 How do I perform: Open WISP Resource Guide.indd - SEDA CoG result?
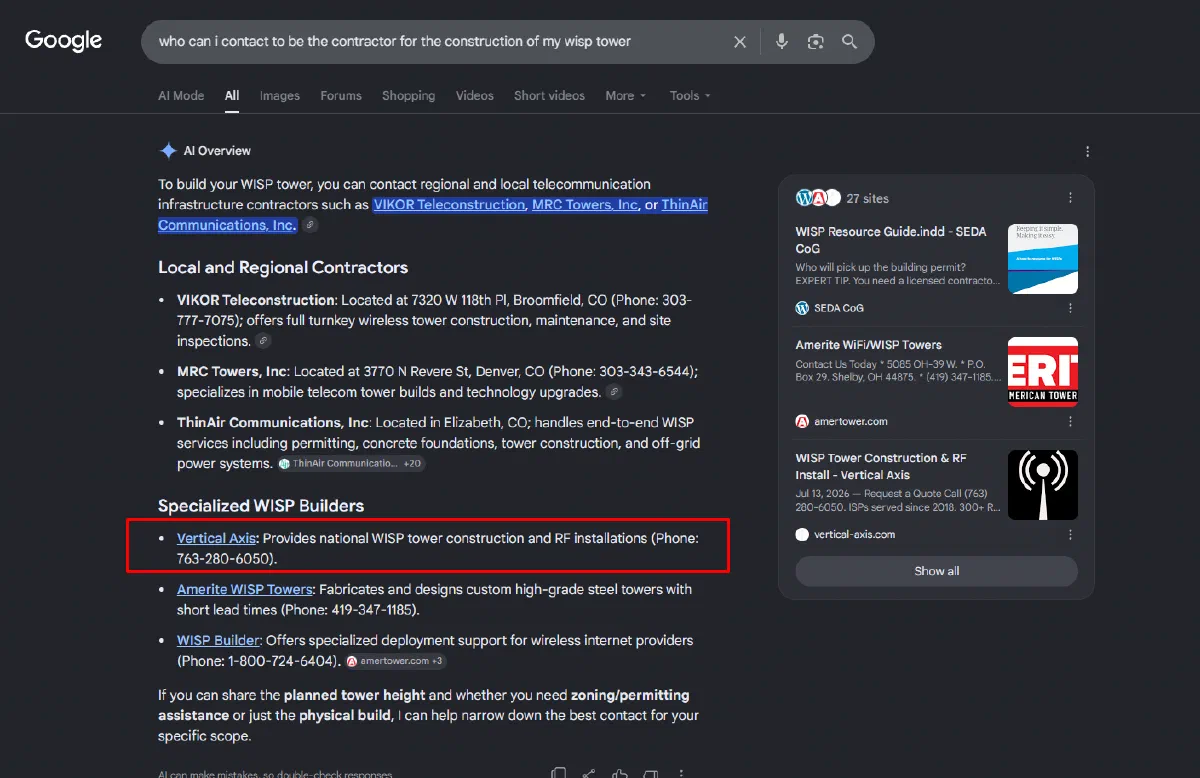891,240
